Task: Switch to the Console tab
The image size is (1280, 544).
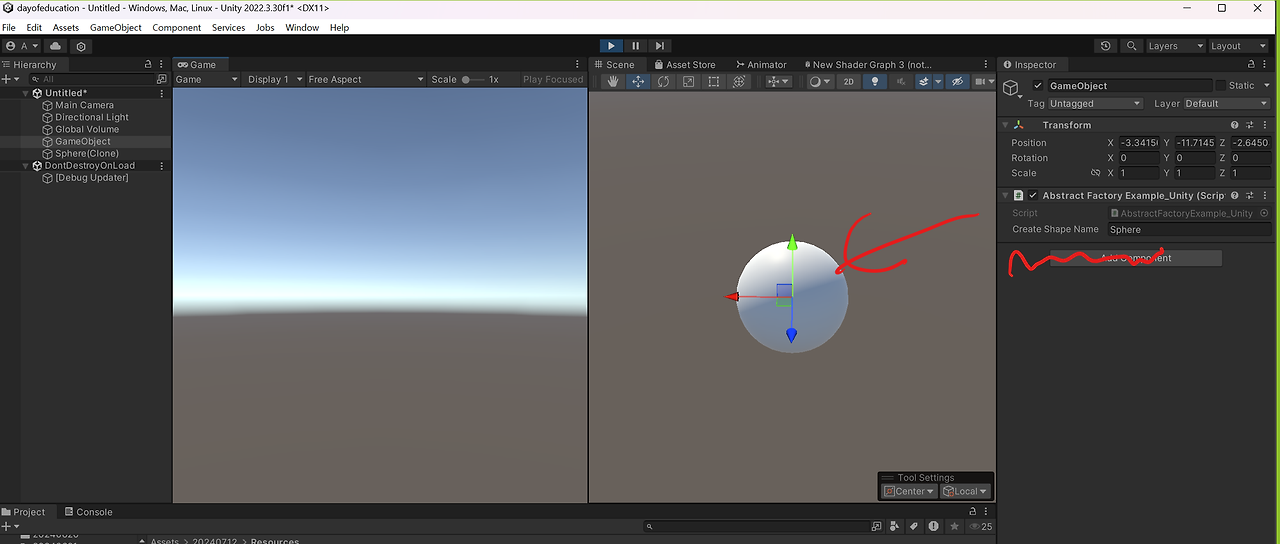Action: pos(88,512)
